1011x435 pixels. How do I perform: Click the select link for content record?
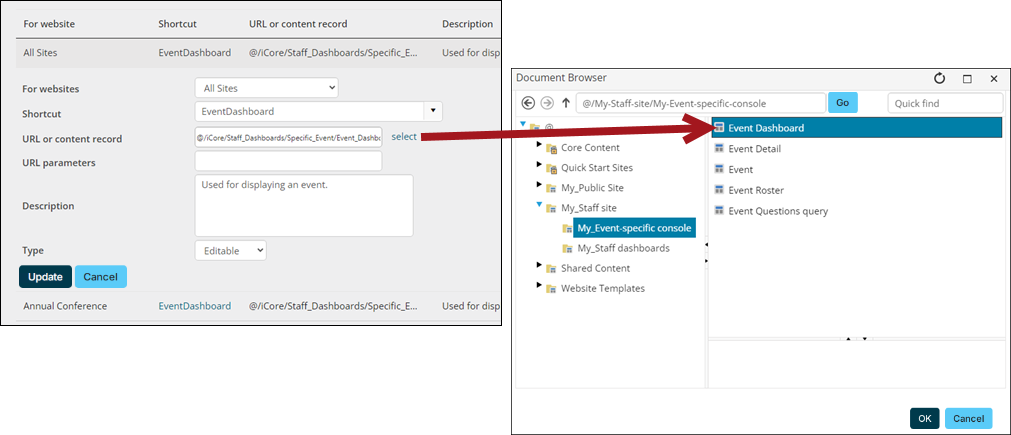404,137
